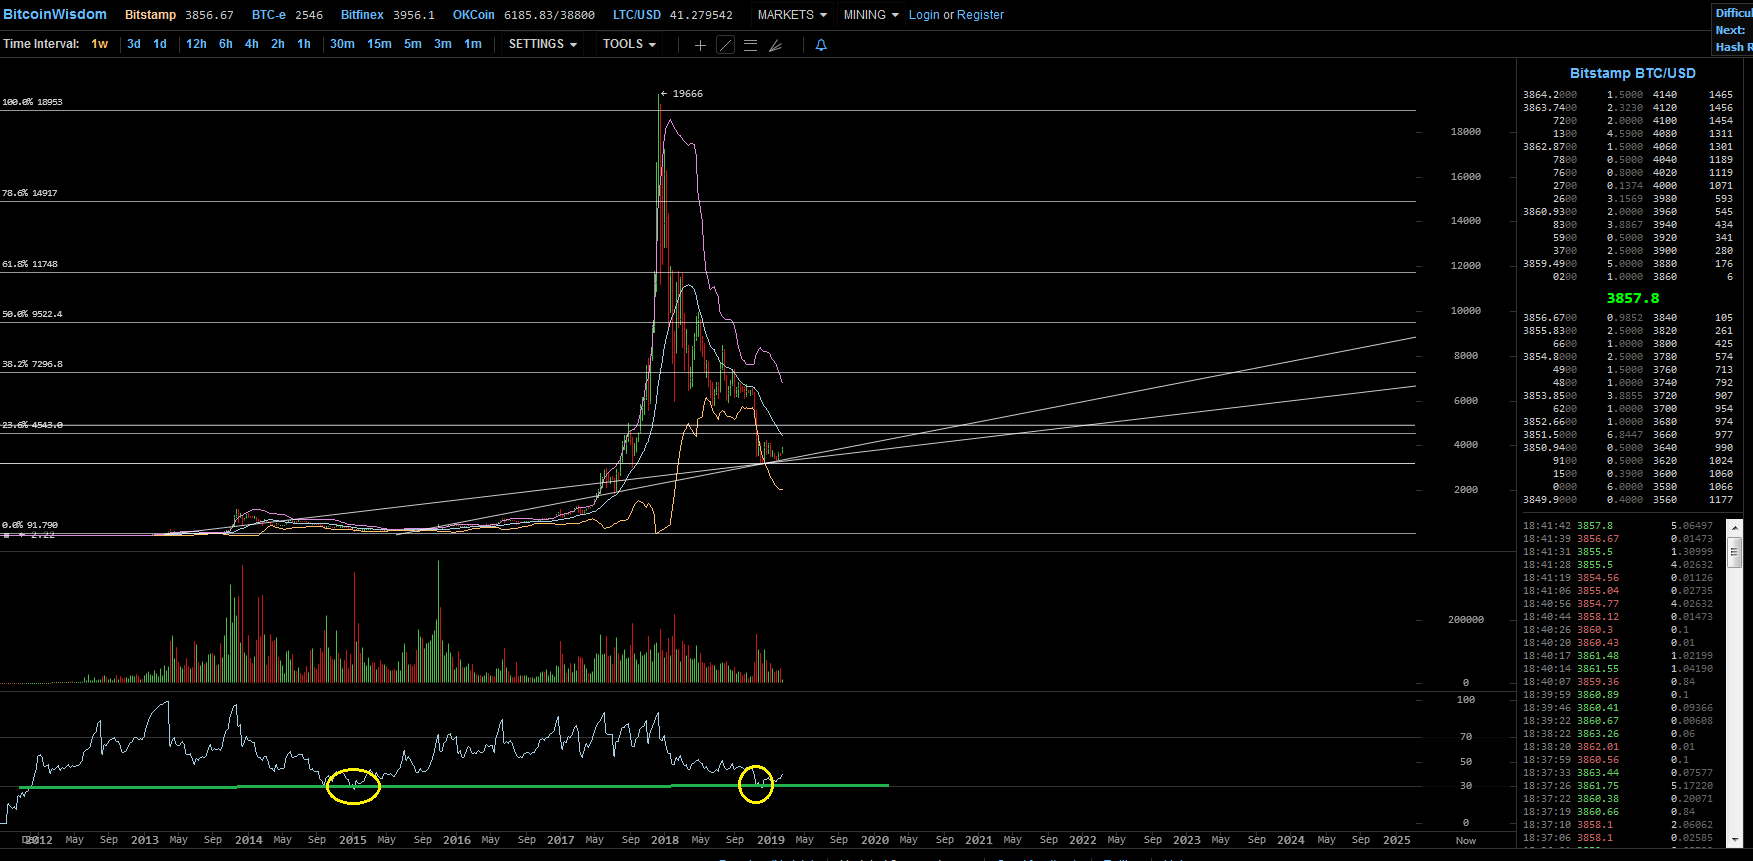Click the bid row priced 3849.9000
This screenshot has width=1753, height=861.
pos(1628,500)
